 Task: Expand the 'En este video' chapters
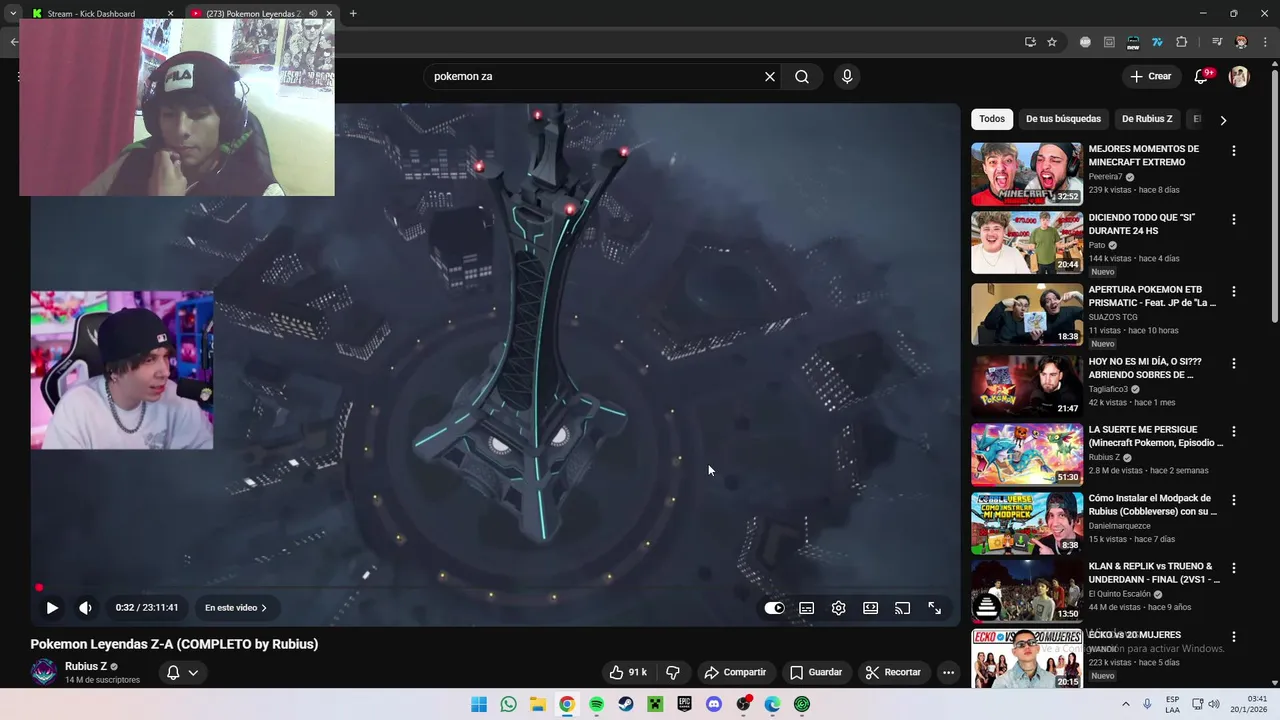[236, 608]
